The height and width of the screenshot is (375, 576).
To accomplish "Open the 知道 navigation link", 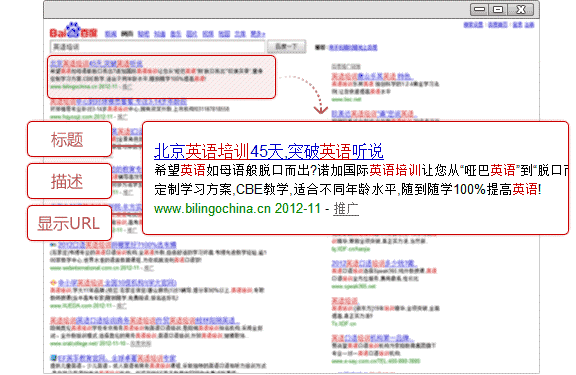I will pos(159,34).
